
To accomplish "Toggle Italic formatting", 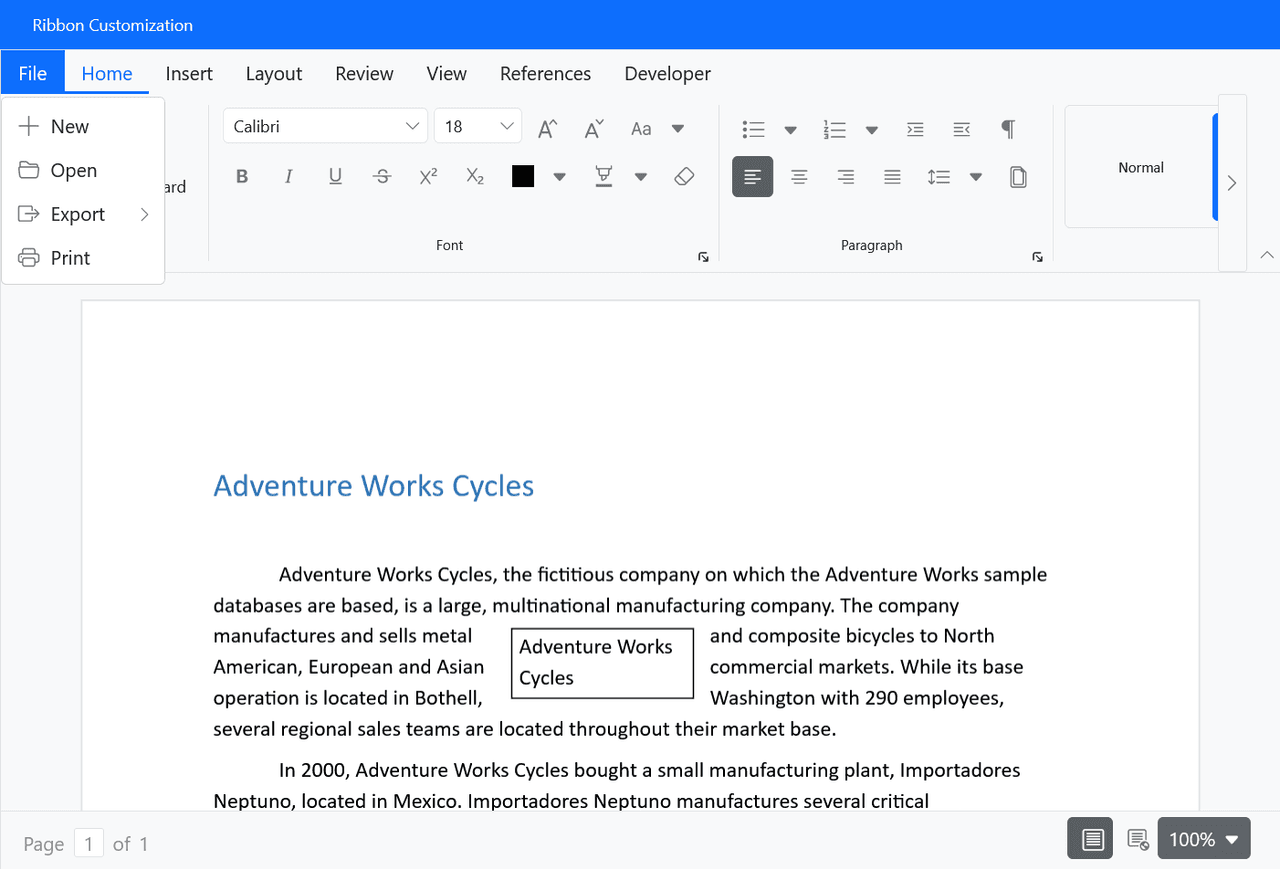I will 288,177.
